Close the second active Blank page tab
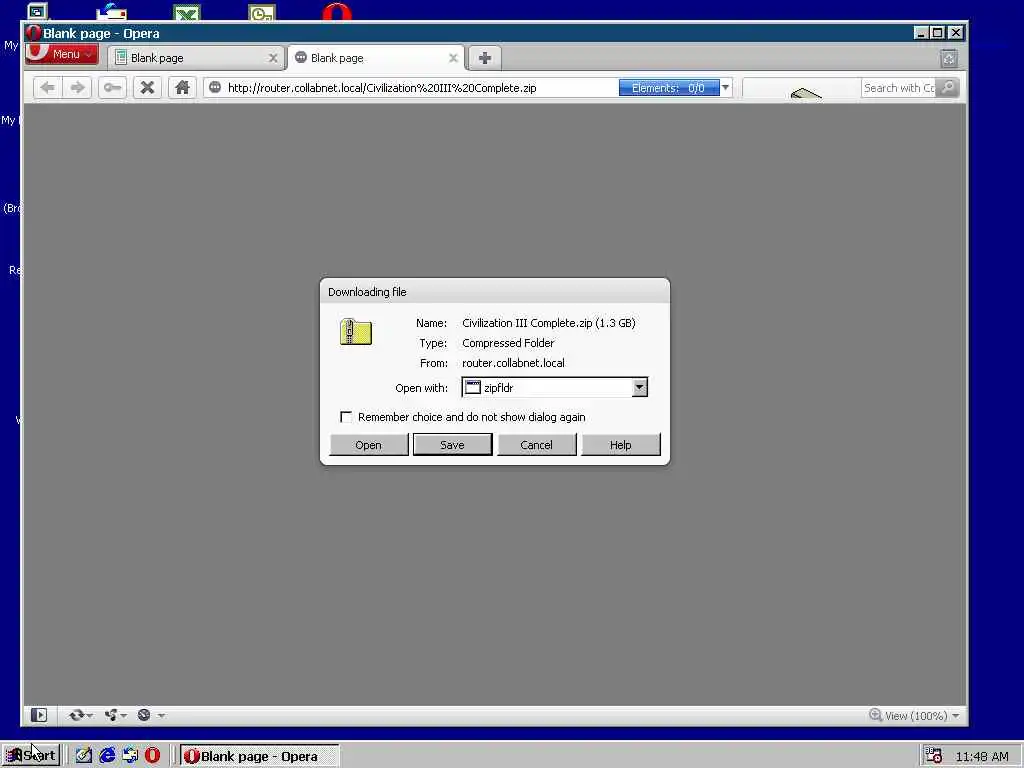1024x768 pixels. pyautogui.click(x=453, y=58)
